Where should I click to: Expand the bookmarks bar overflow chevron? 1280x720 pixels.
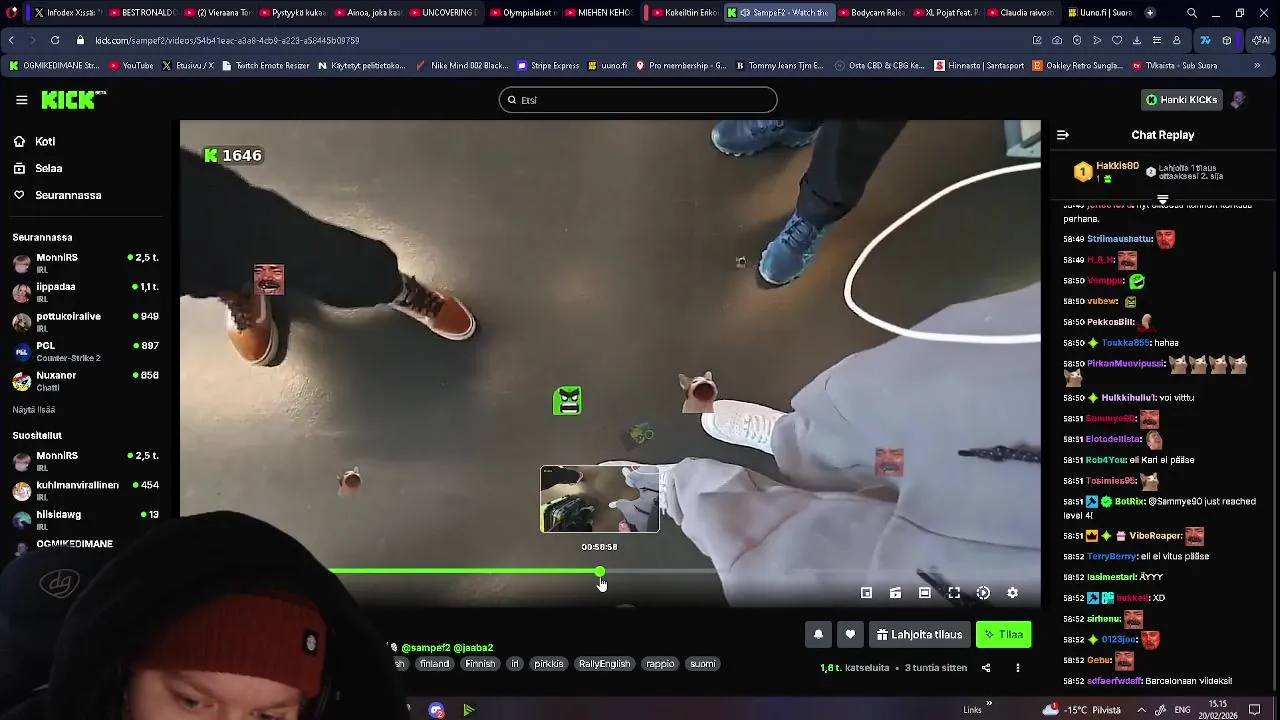point(1257,66)
